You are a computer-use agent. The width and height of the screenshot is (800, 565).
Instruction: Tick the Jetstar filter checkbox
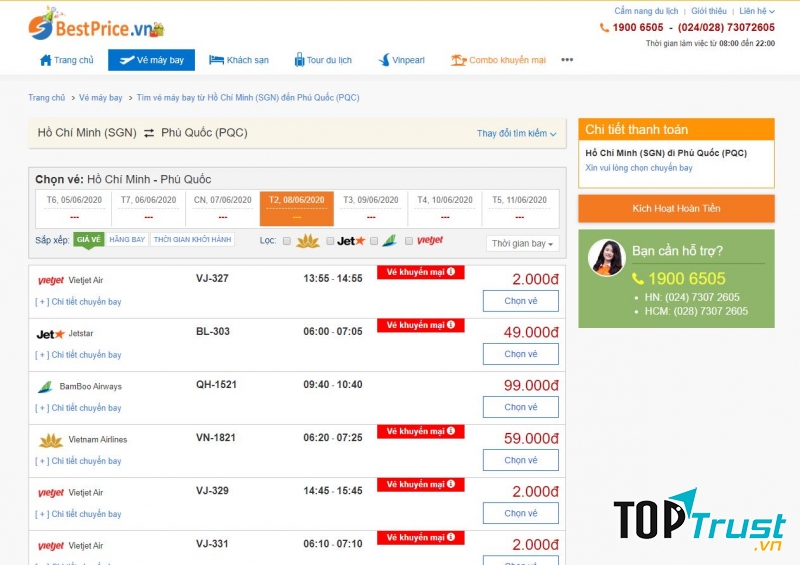point(330,241)
